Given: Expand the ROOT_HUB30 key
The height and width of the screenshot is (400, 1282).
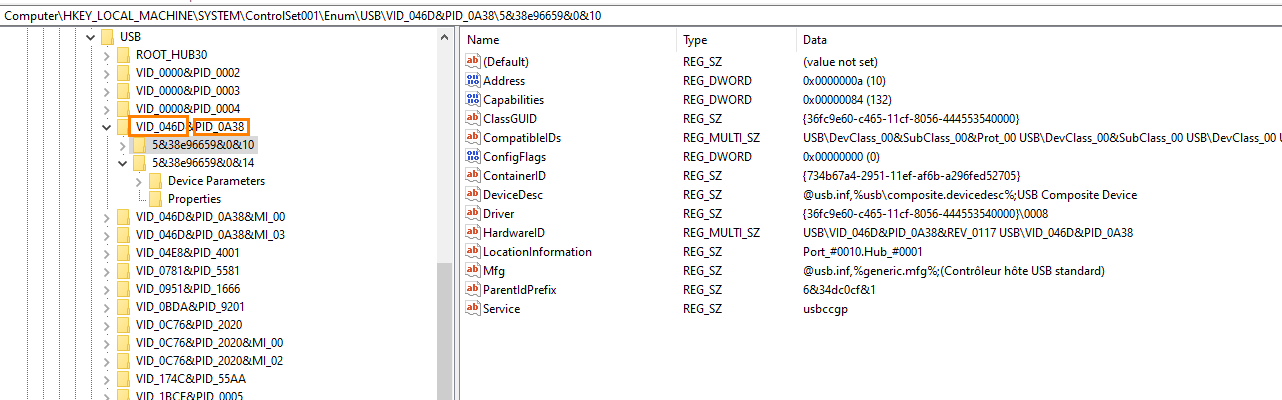Looking at the screenshot, I should pos(107,55).
